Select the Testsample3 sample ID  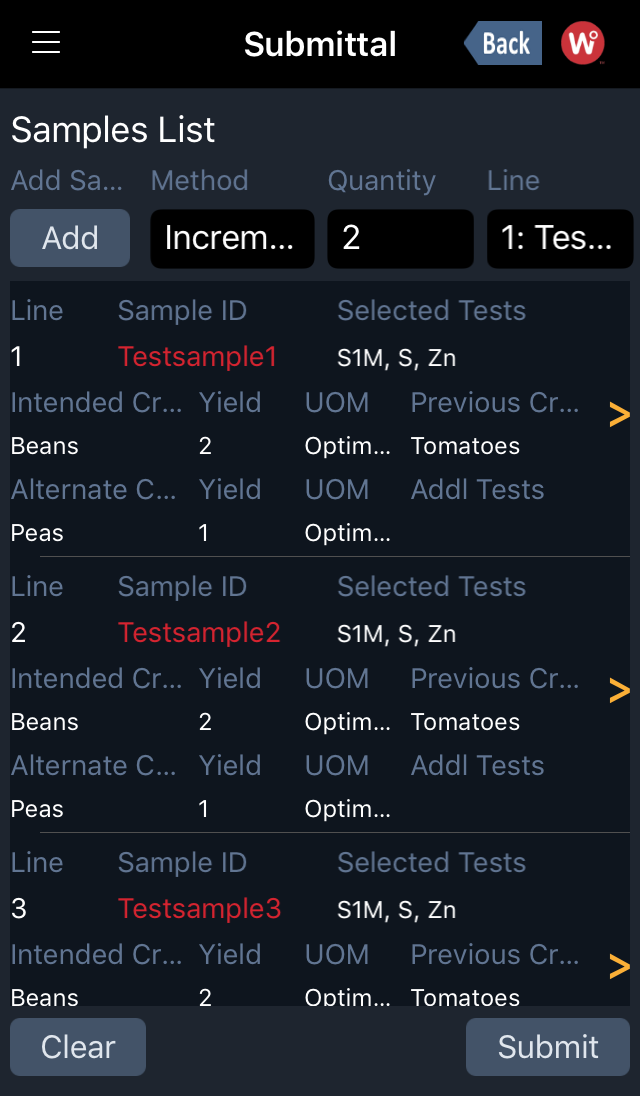pyautogui.click(x=199, y=909)
